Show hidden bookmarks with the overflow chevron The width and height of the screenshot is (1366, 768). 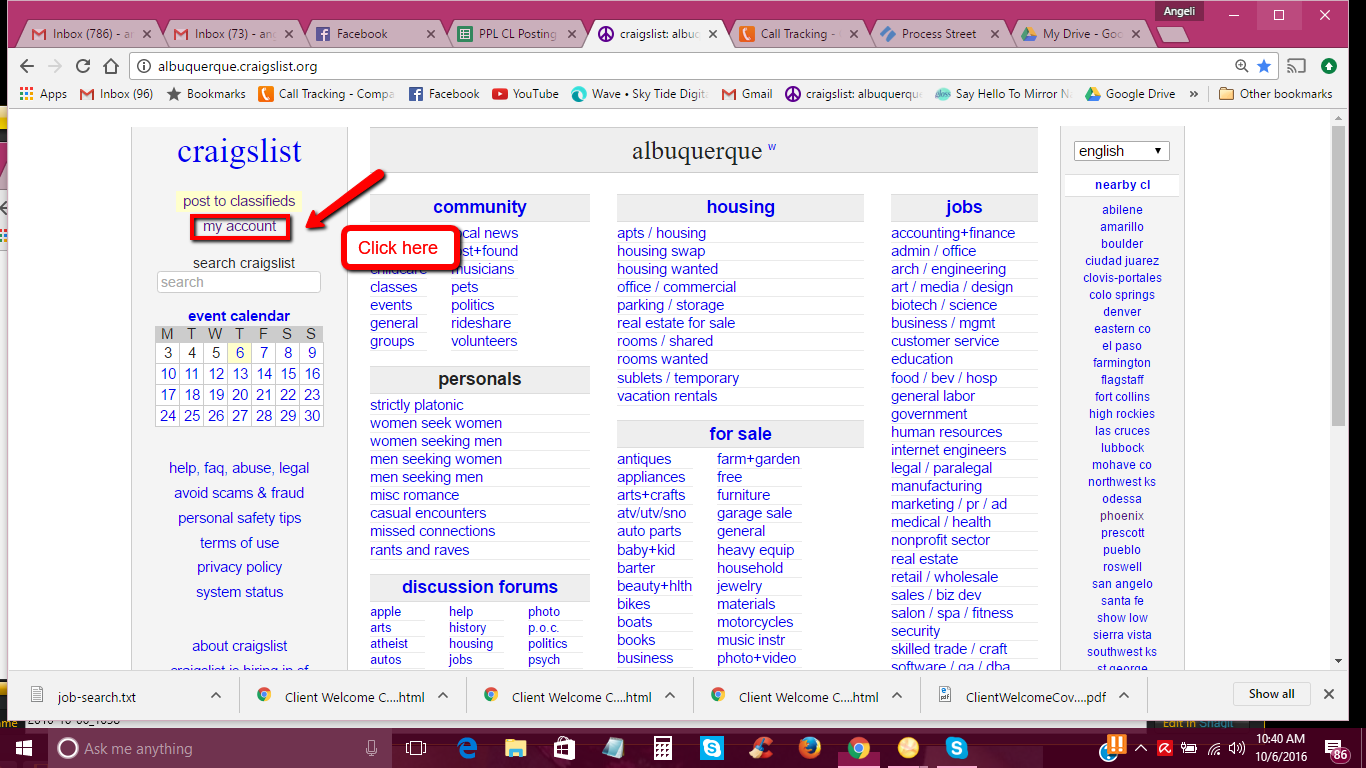click(x=1194, y=94)
